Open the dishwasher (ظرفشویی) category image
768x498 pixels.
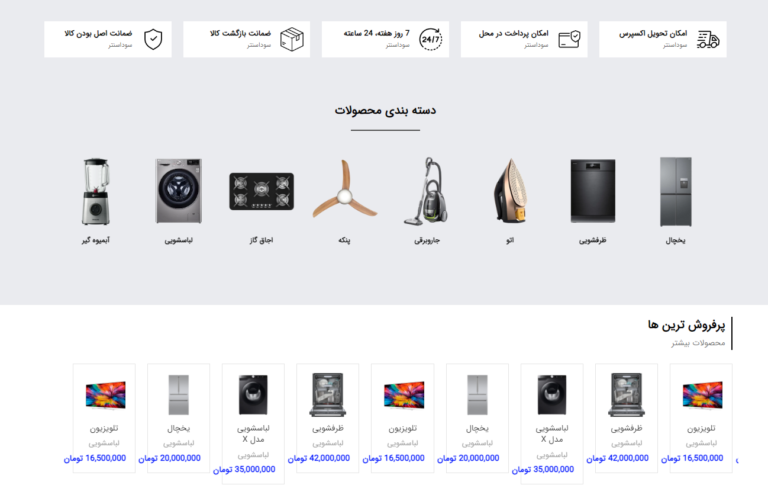[593, 191]
